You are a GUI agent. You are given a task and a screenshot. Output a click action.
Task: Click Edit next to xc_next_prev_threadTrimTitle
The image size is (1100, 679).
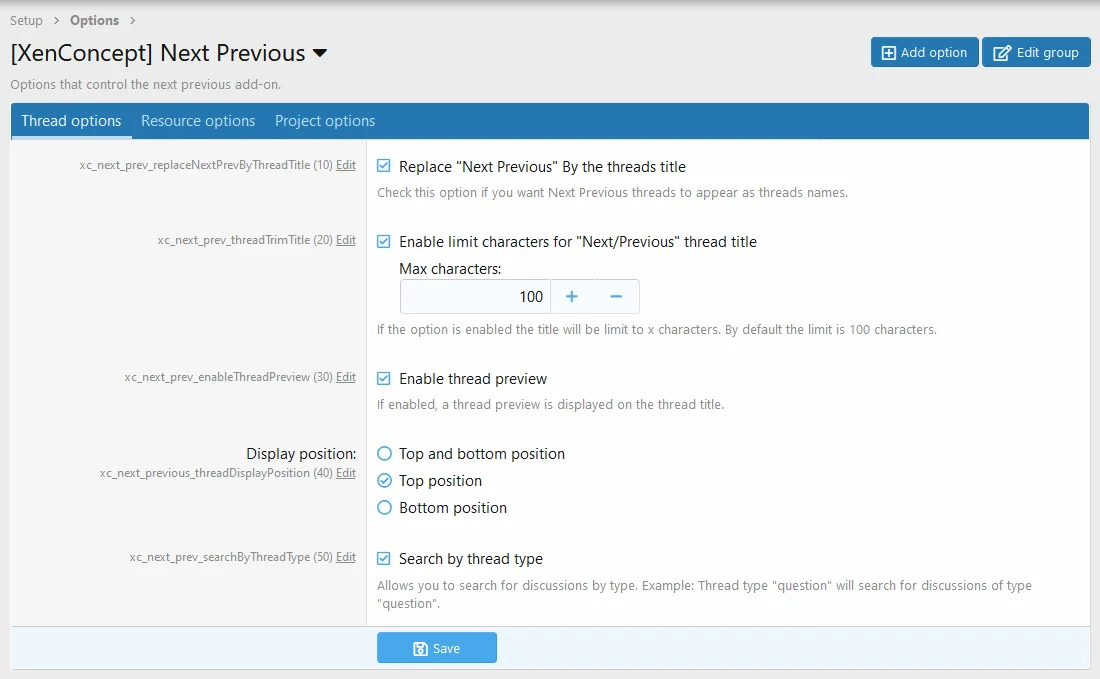[x=346, y=240]
